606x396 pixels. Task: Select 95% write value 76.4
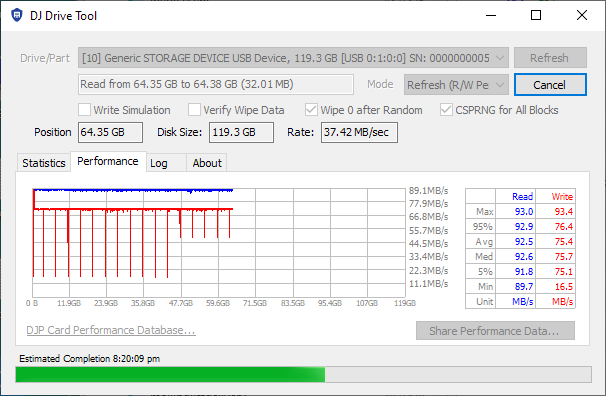pos(563,226)
